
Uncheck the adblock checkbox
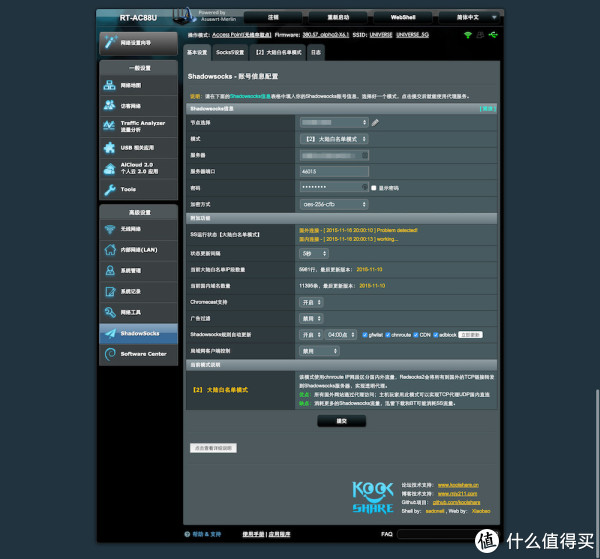coord(438,334)
